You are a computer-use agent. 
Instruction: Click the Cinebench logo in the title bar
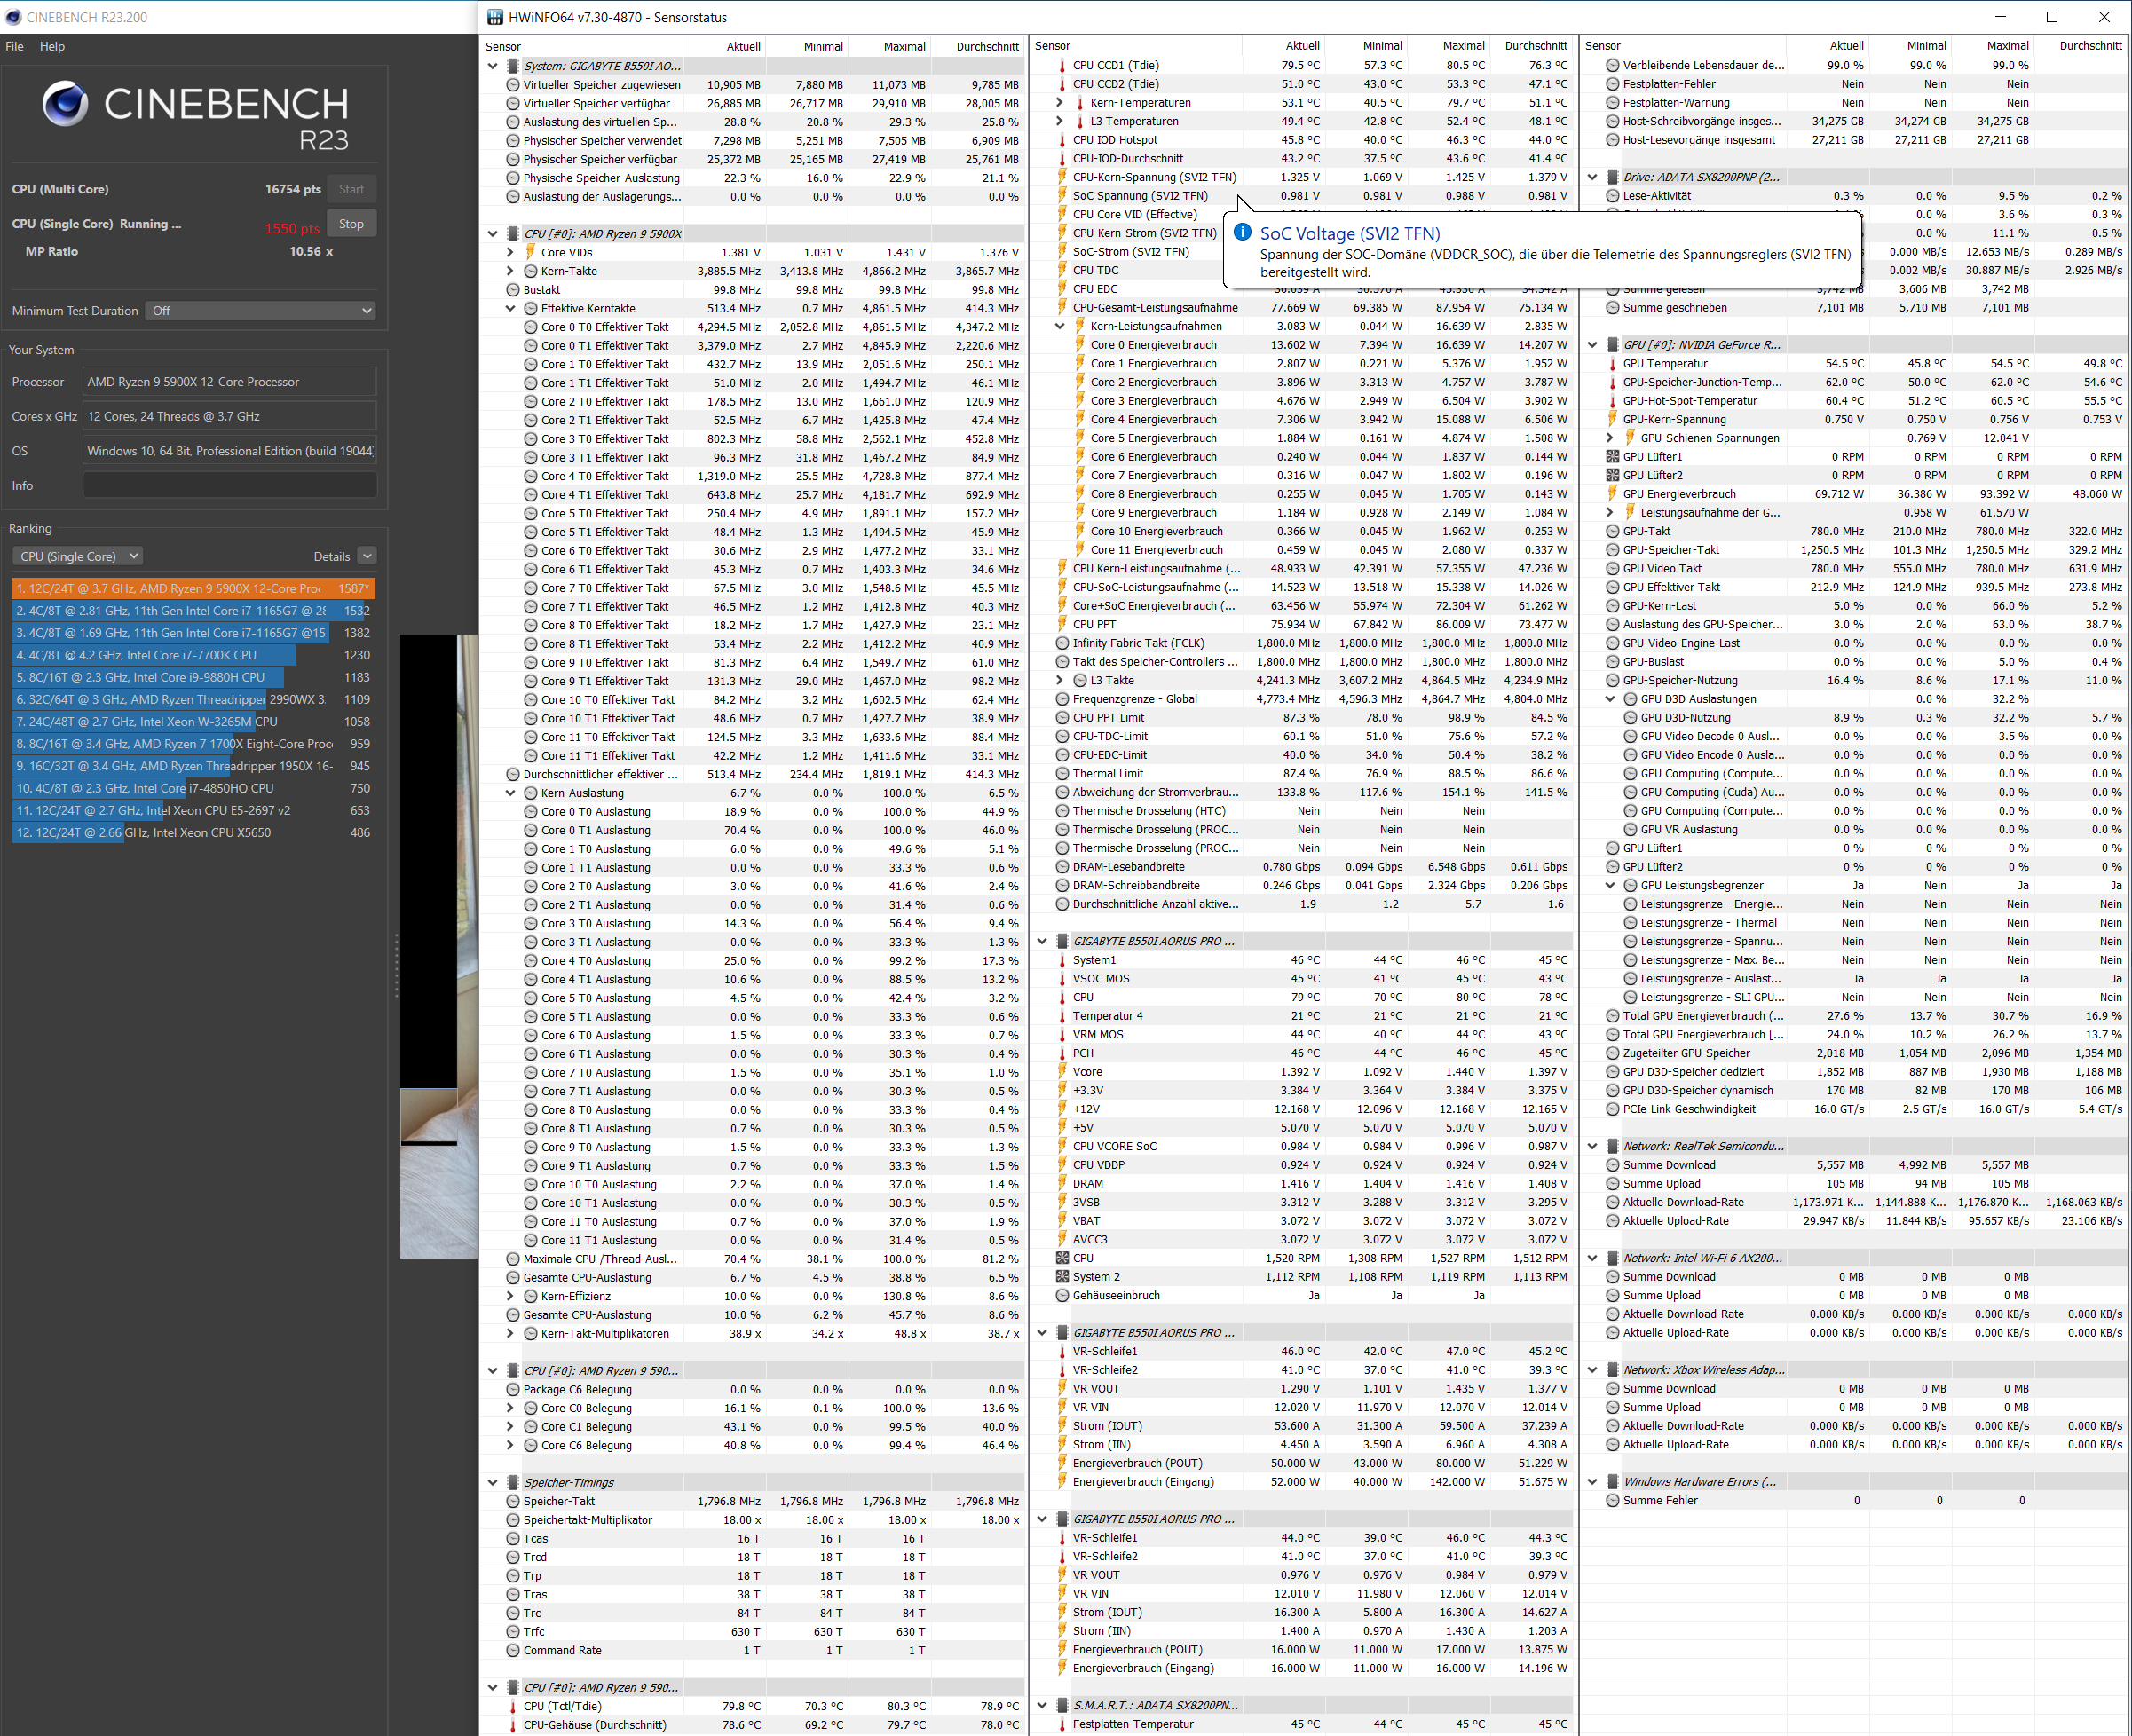tap(13, 17)
